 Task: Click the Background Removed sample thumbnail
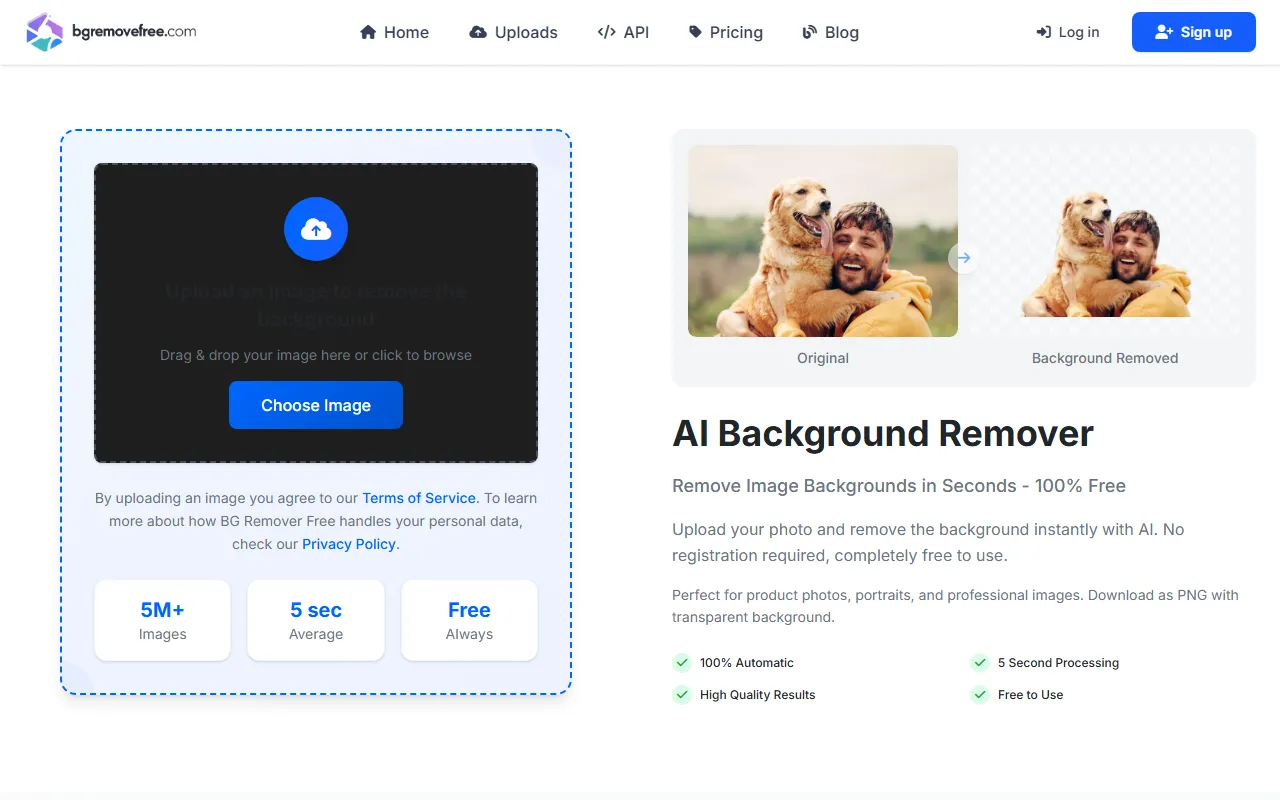click(1105, 241)
